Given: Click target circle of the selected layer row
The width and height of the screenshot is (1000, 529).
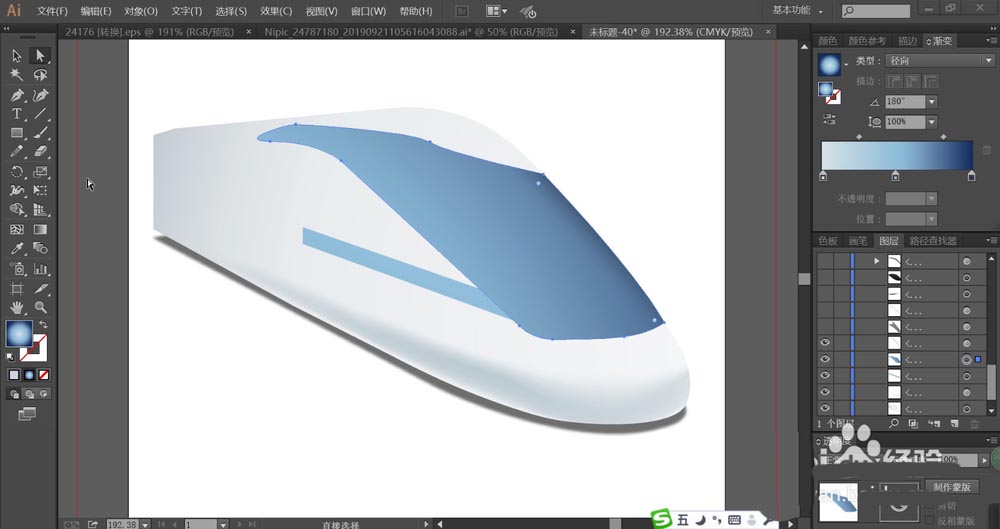Looking at the screenshot, I should 967,360.
